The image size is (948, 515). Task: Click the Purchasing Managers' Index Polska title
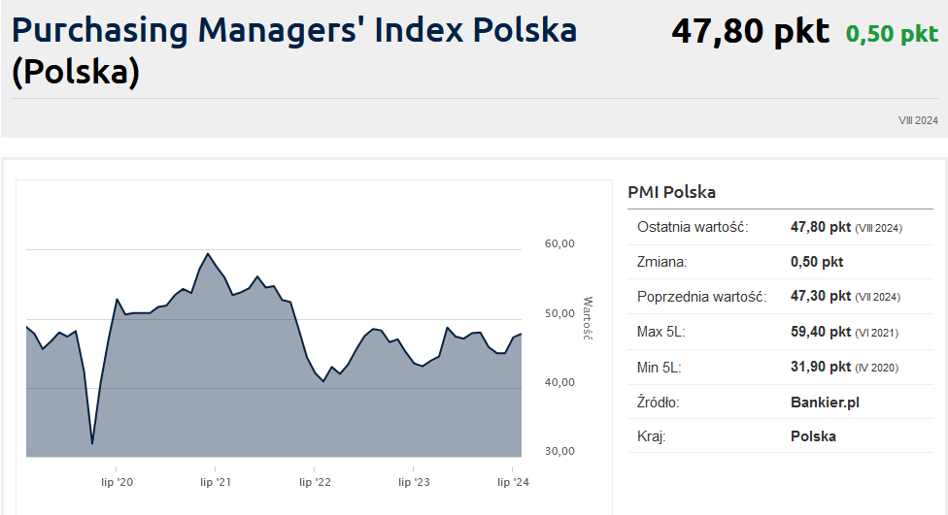[294, 30]
